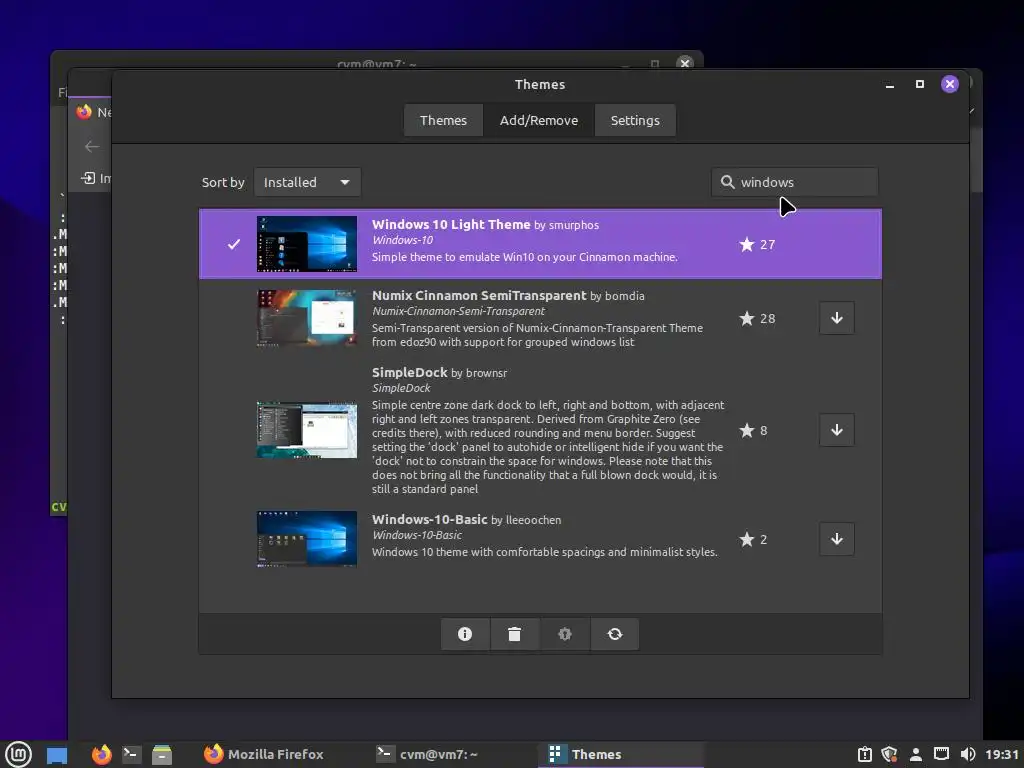Viewport: 1024px width, 768px height.
Task: Click the trash uninstall icon
Action: pos(515,633)
